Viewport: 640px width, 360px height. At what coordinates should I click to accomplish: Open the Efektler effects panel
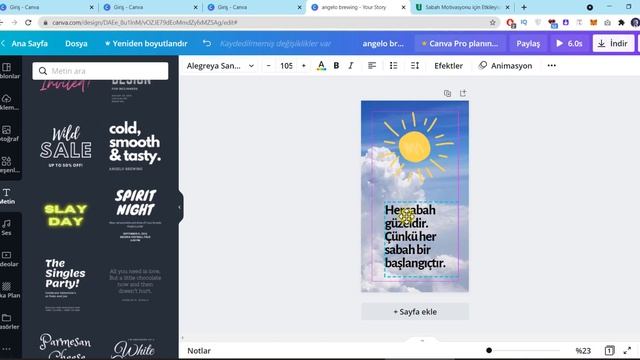point(448,66)
